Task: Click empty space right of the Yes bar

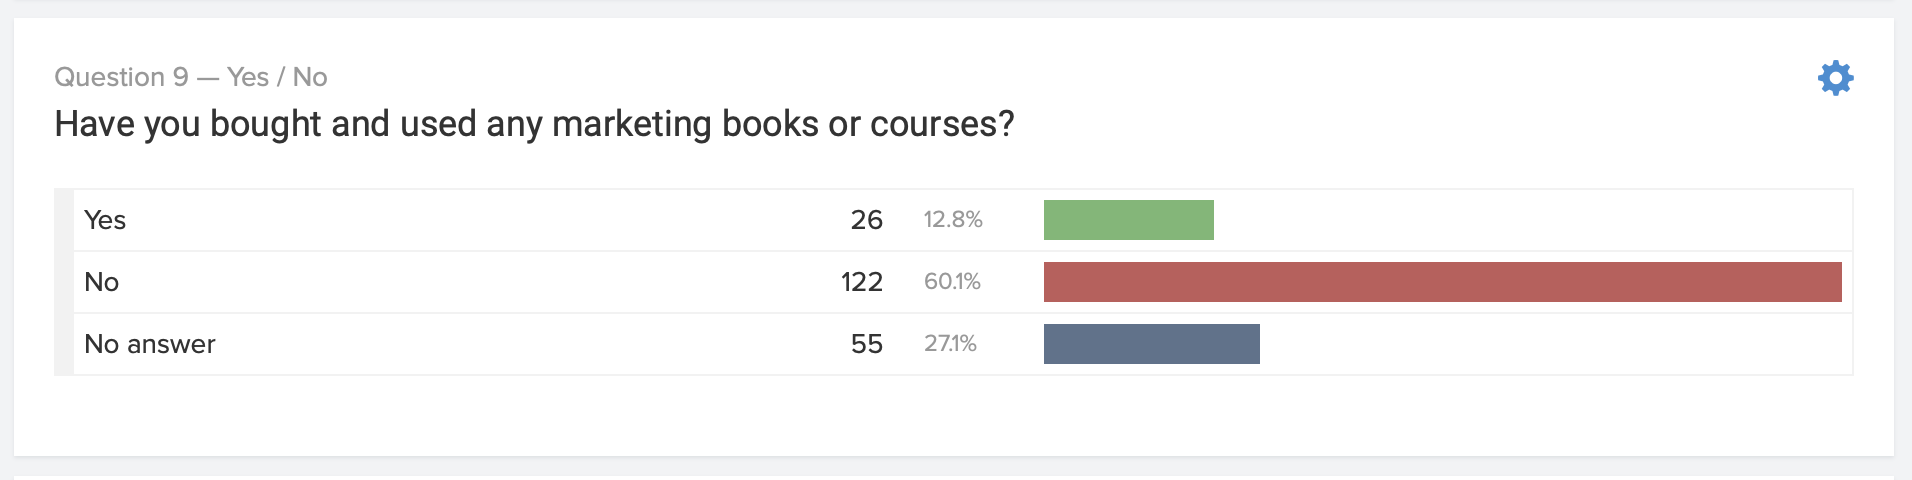Action: (x=1530, y=220)
